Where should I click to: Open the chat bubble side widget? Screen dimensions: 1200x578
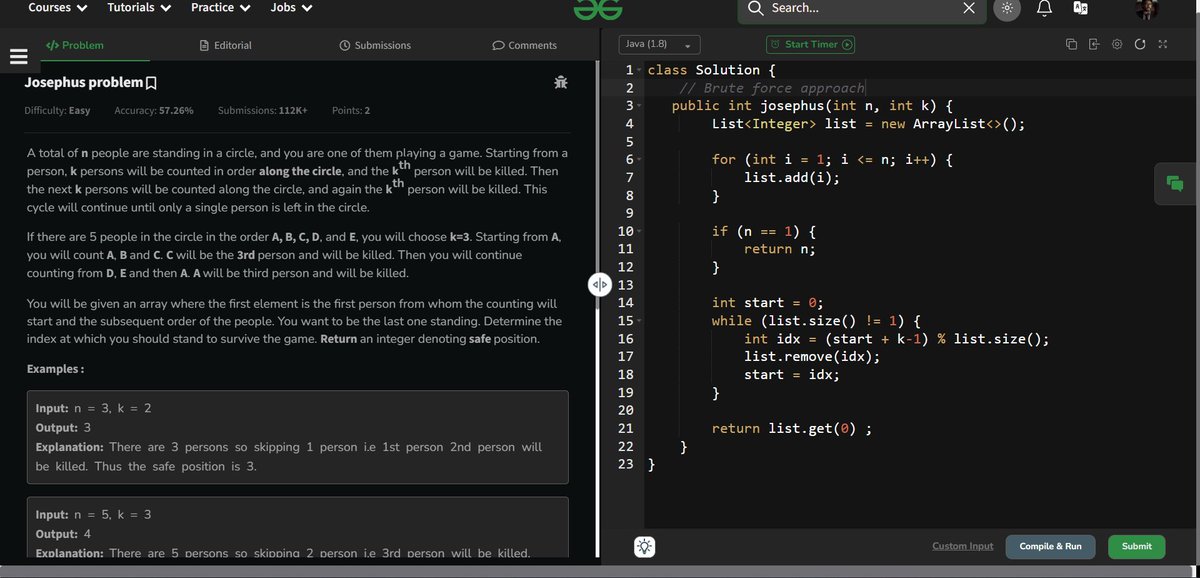[1175, 183]
